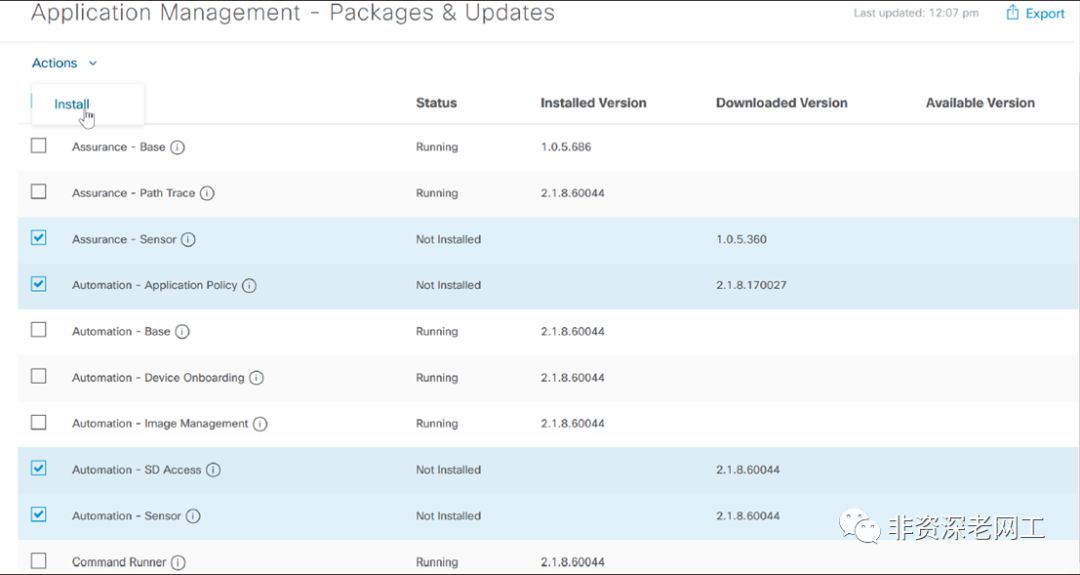This screenshot has width=1080, height=575.
Task: Deselect Automation - SD Access checkbox
Action: [x=39, y=468]
